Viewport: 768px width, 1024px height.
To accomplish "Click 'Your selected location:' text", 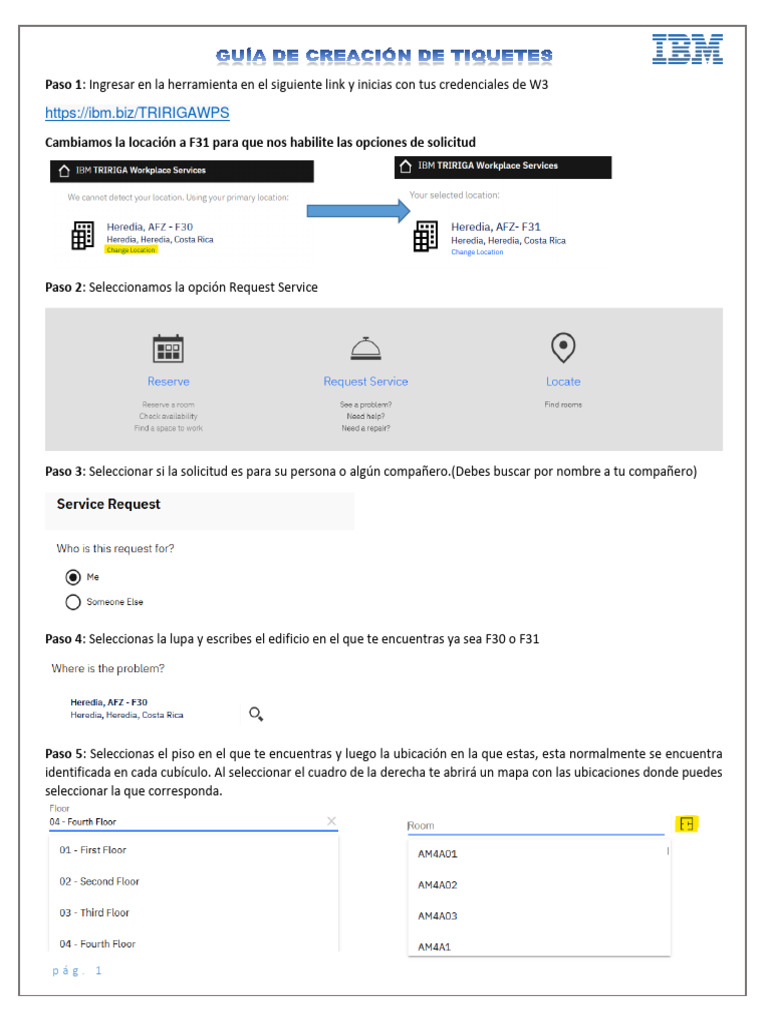I will pos(455,195).
